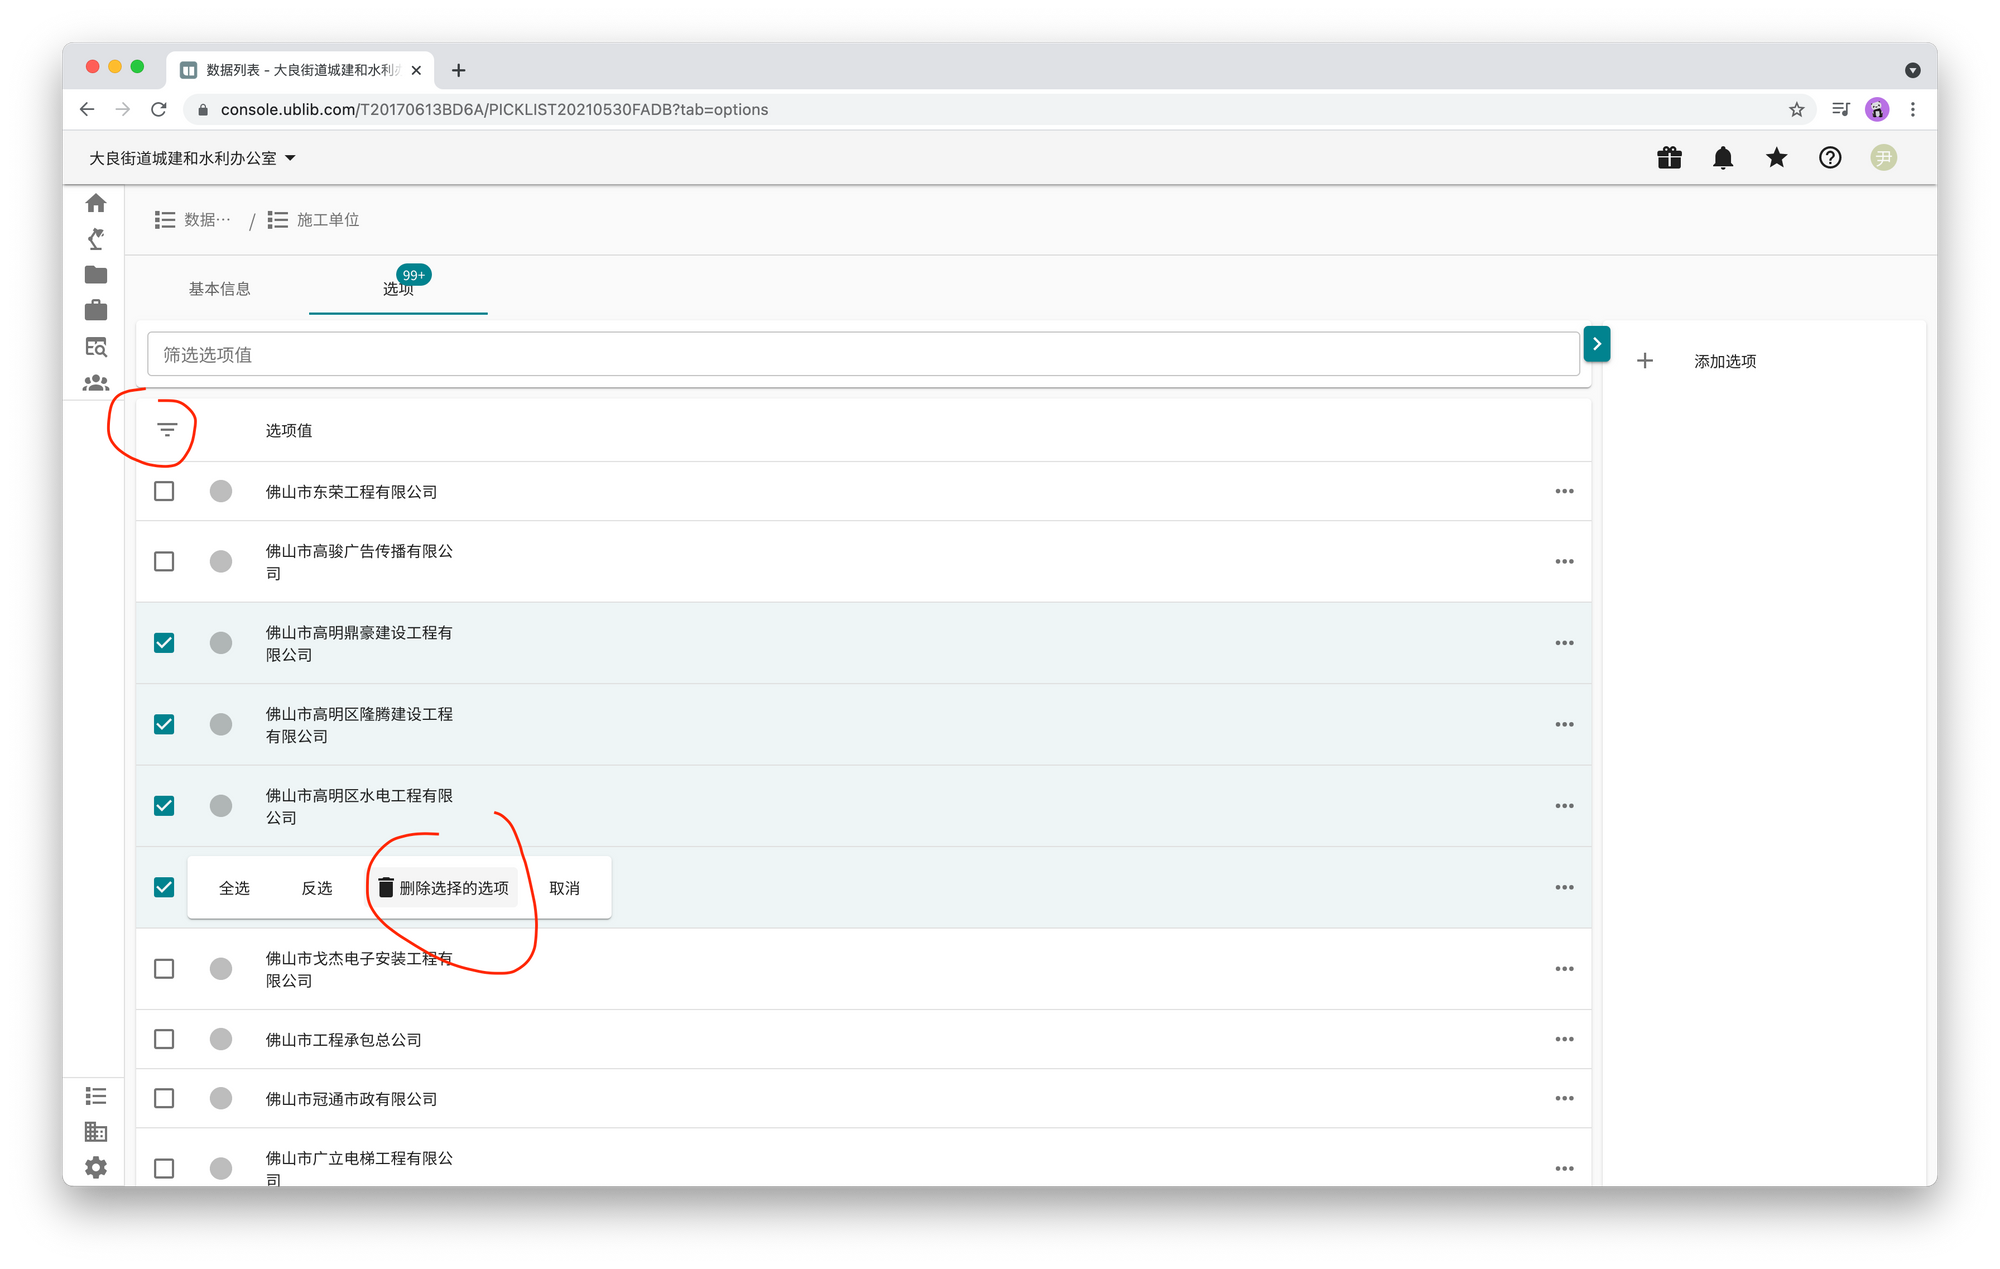Image resolution: width=2000 pixels, height=1269 pixels.
Task: Click the gift icon in header
Action: point(1669,158)
